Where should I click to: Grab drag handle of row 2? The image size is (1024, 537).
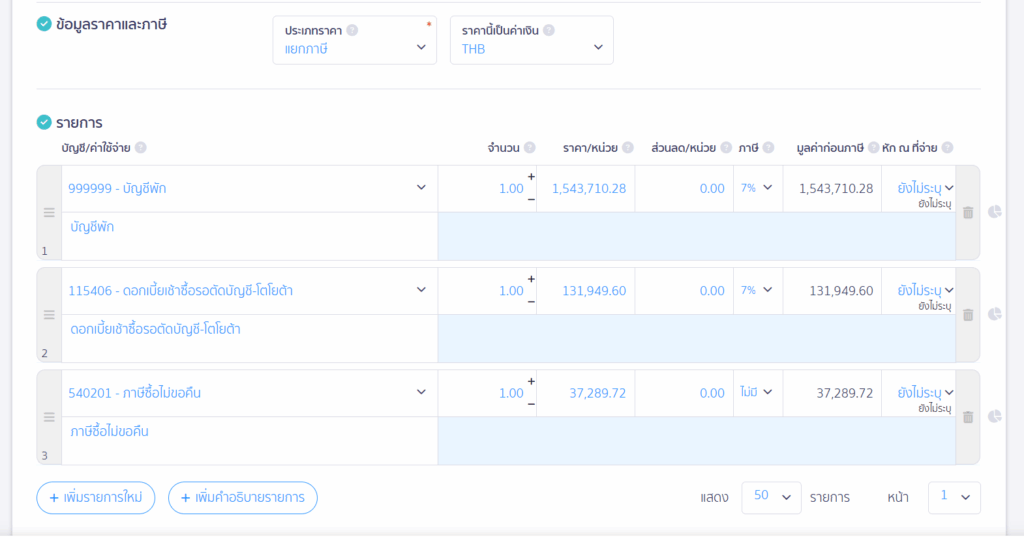click(49, 315)
